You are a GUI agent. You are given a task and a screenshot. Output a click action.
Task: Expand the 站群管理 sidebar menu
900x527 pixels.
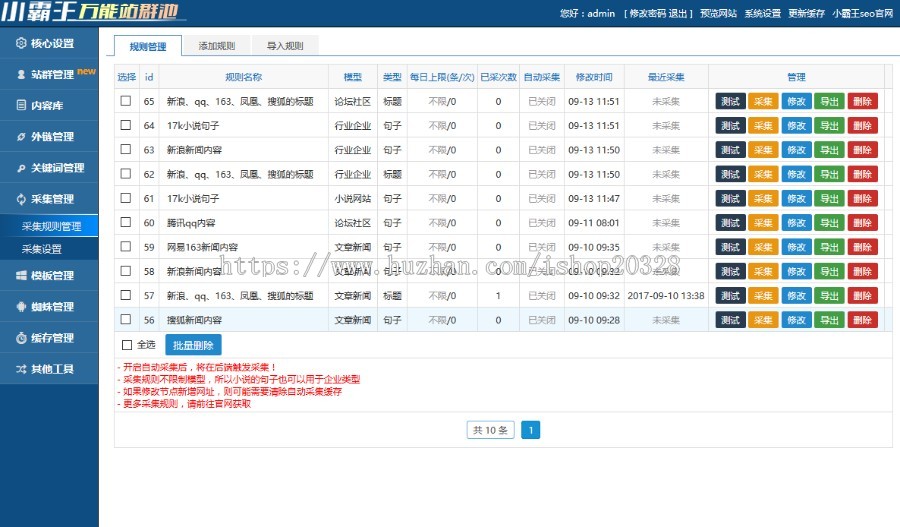coord(49,74)
